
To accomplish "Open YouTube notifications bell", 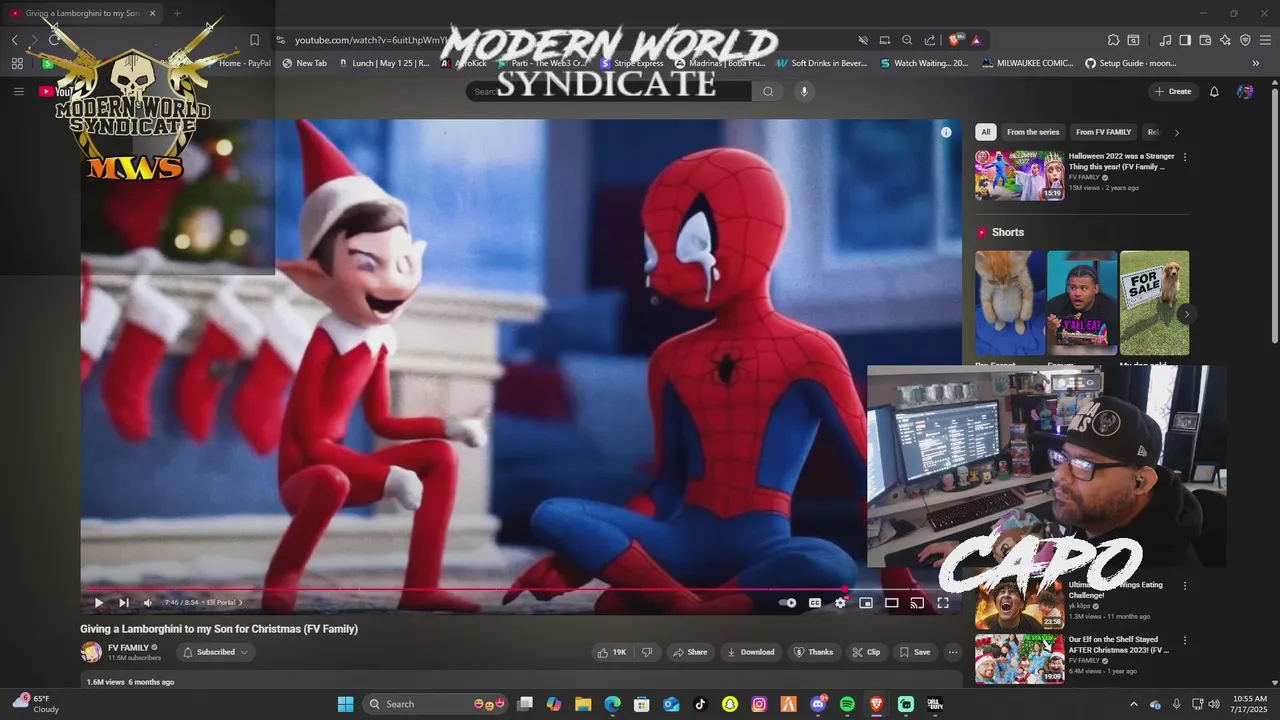I will (x=1214, y=91).
